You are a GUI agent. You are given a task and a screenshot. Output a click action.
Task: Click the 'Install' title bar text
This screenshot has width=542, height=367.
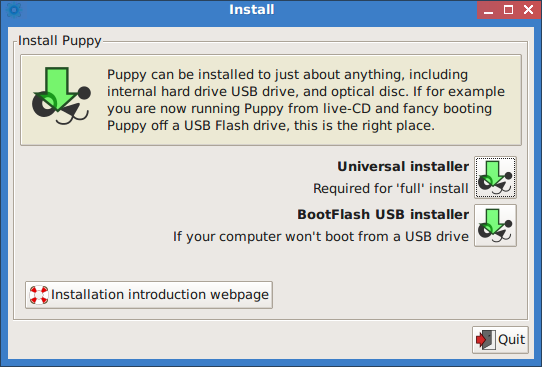(252, 10)
